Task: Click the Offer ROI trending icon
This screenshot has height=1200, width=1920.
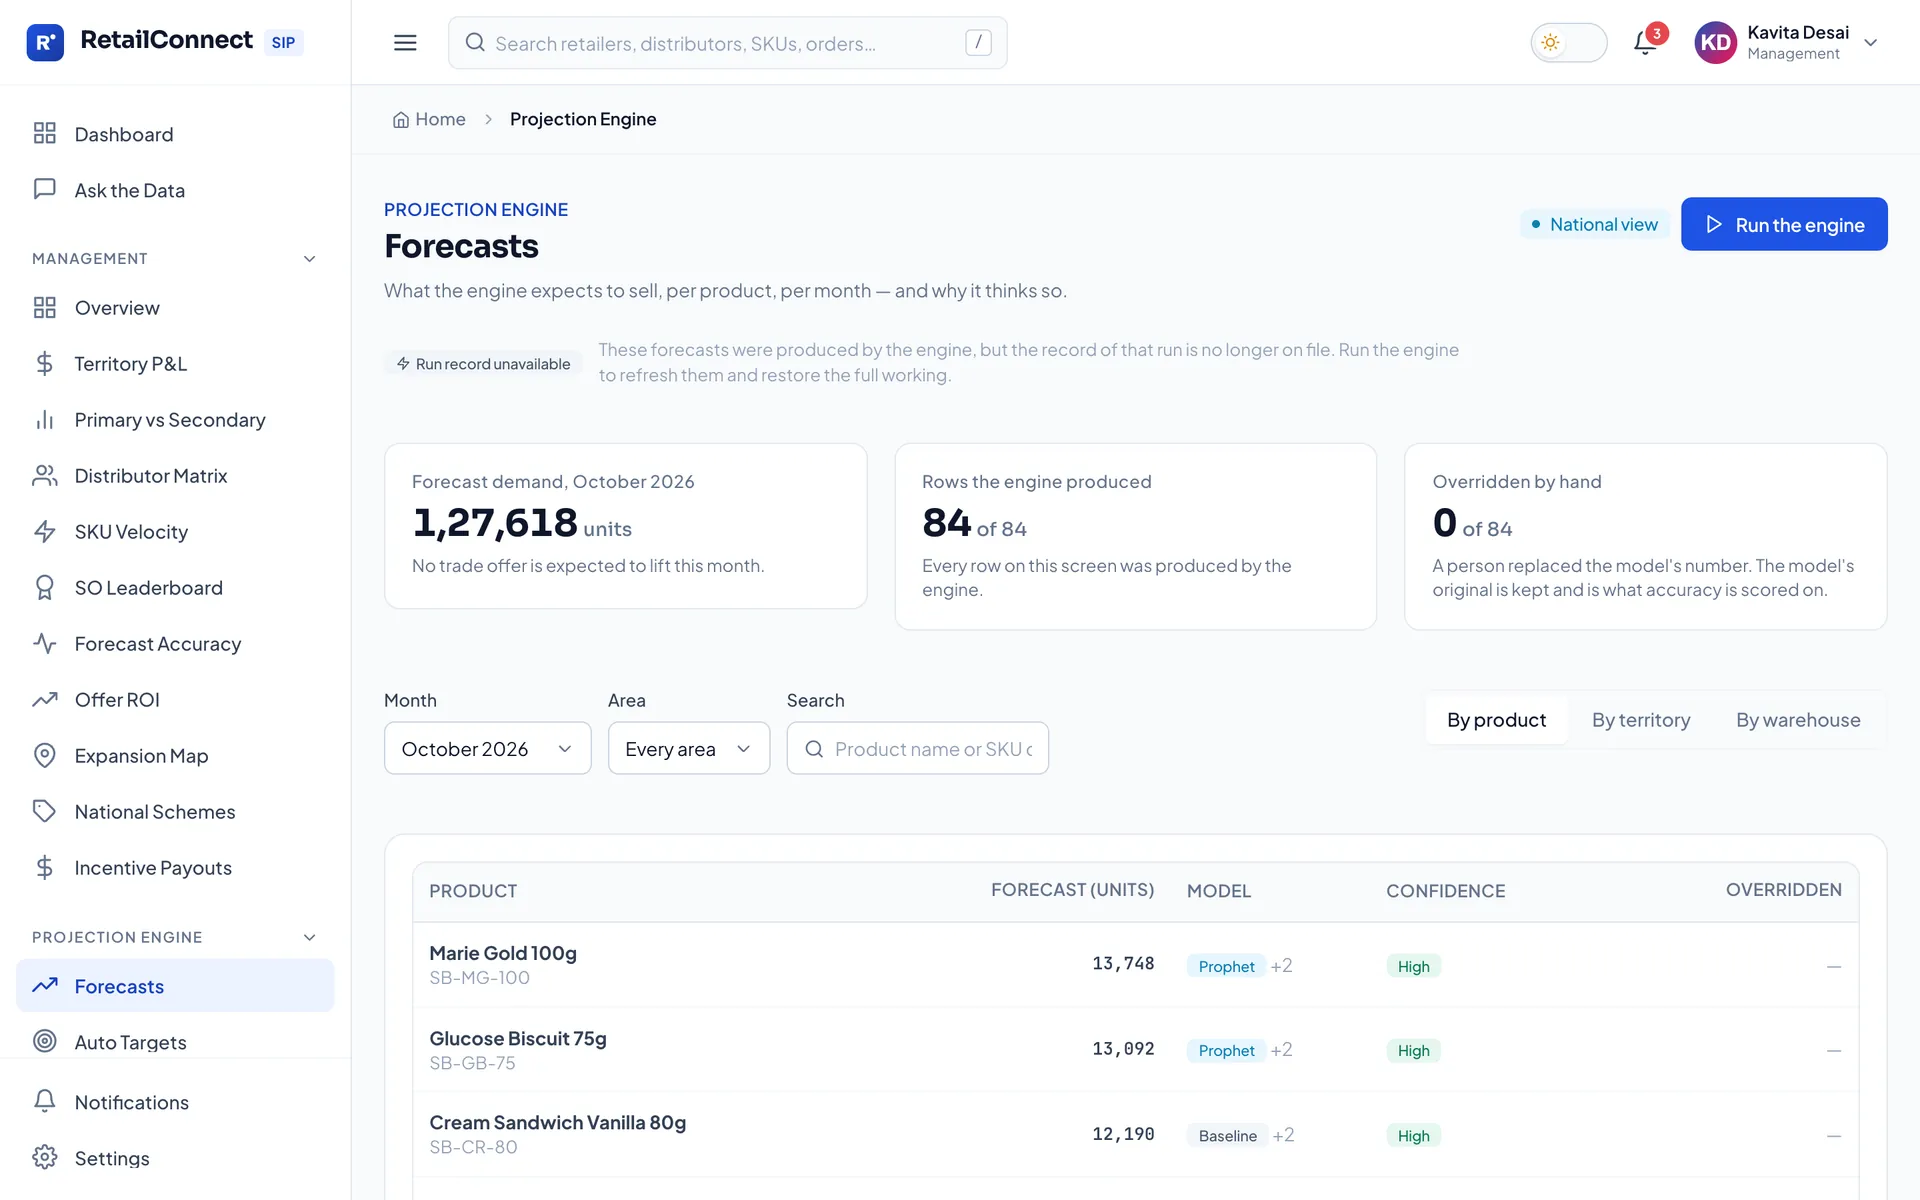Action: tap(45, 699)
